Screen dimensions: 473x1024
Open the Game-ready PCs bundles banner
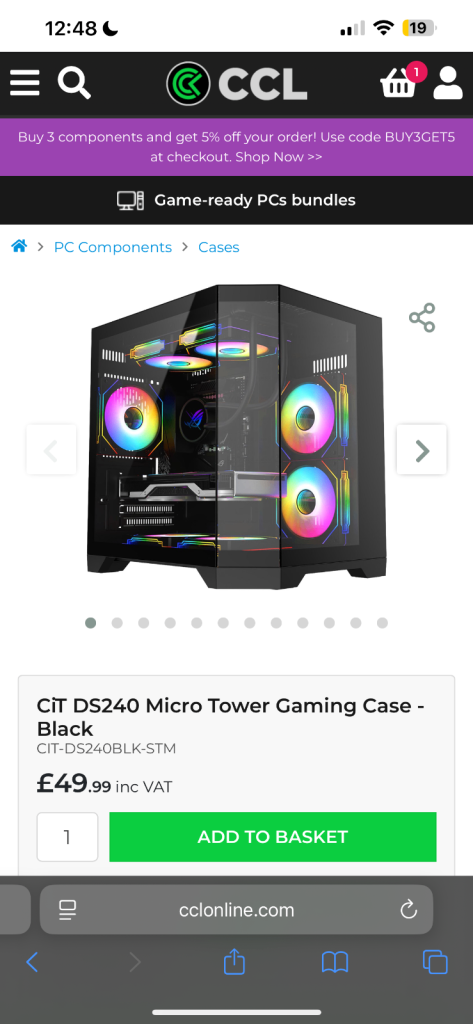[236, 200]
